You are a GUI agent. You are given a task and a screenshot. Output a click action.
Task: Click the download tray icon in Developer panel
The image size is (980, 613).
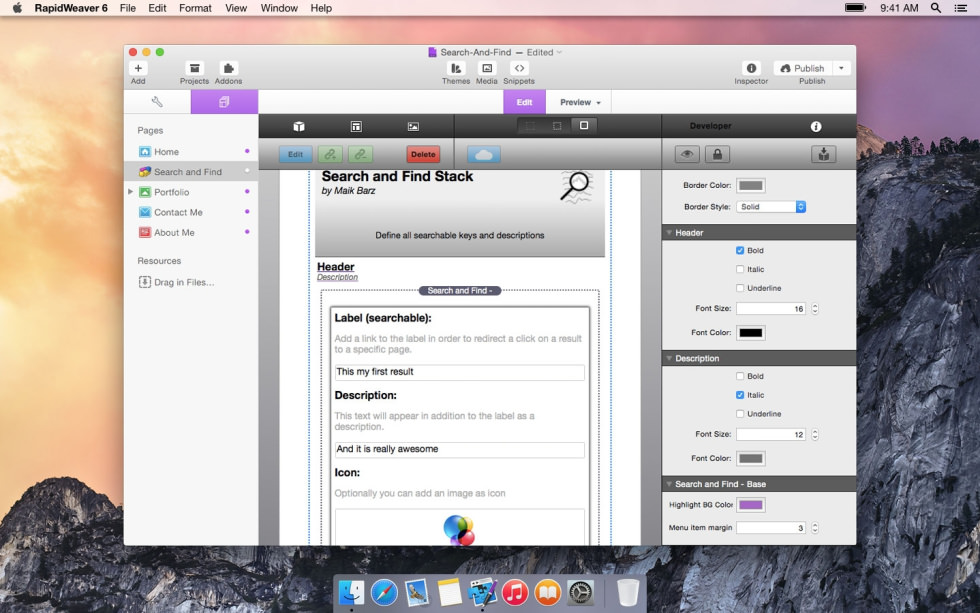(824, 154)
